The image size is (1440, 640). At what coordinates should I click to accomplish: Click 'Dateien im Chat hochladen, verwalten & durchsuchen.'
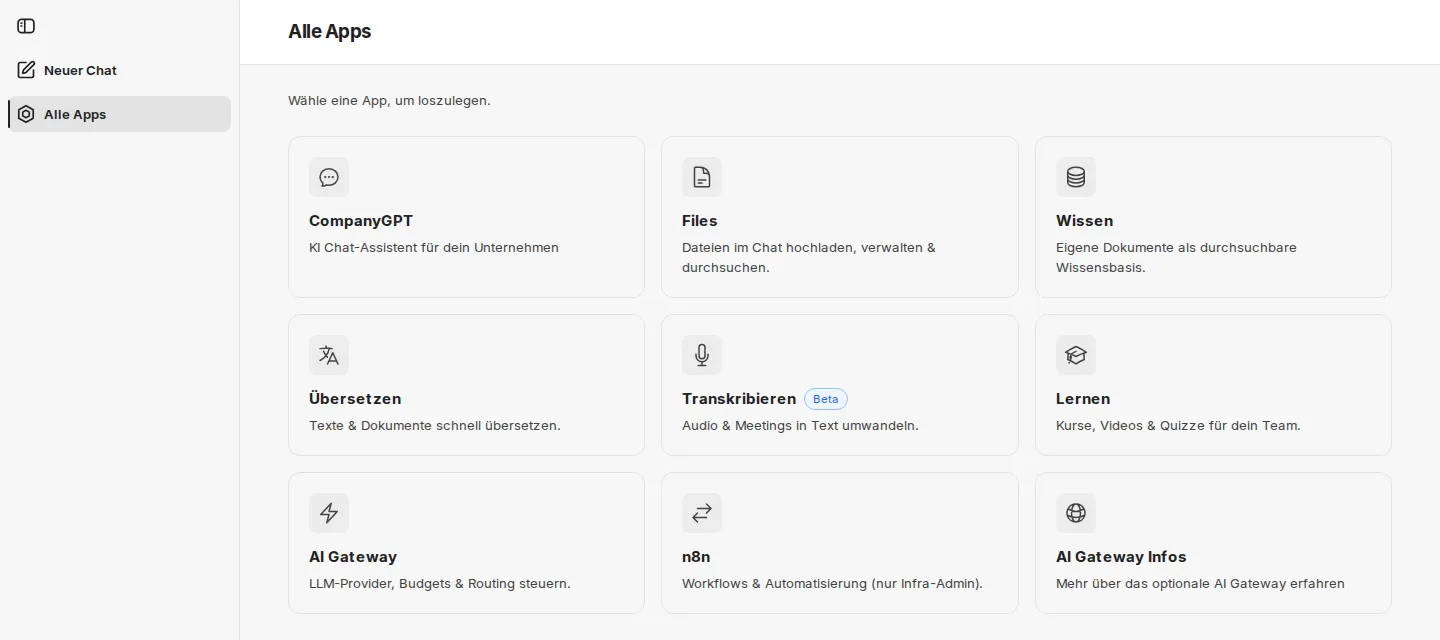(809, 257)
